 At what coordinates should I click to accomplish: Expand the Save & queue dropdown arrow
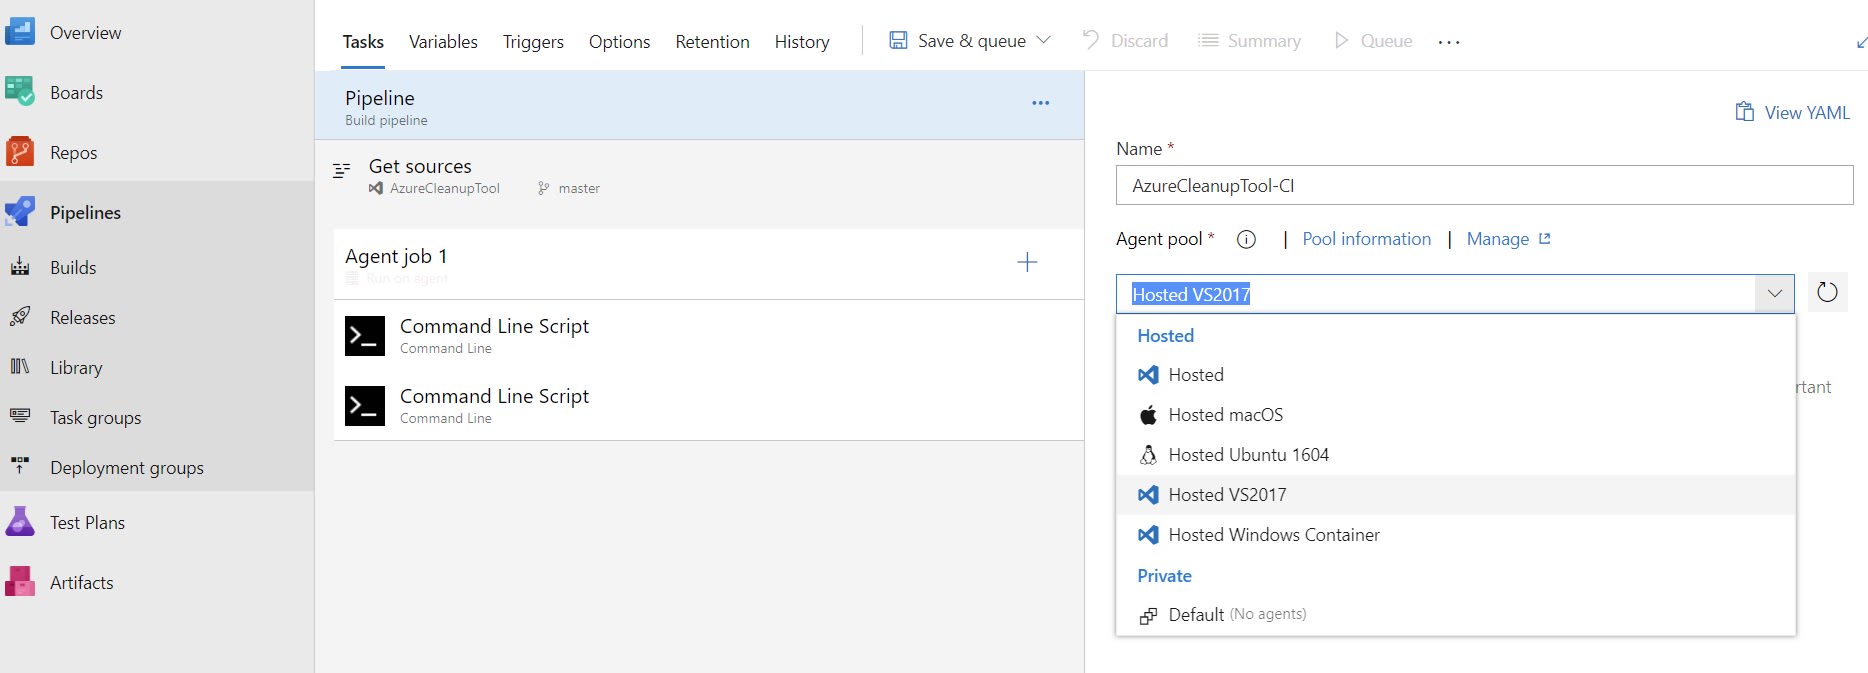click(1044, 41)
